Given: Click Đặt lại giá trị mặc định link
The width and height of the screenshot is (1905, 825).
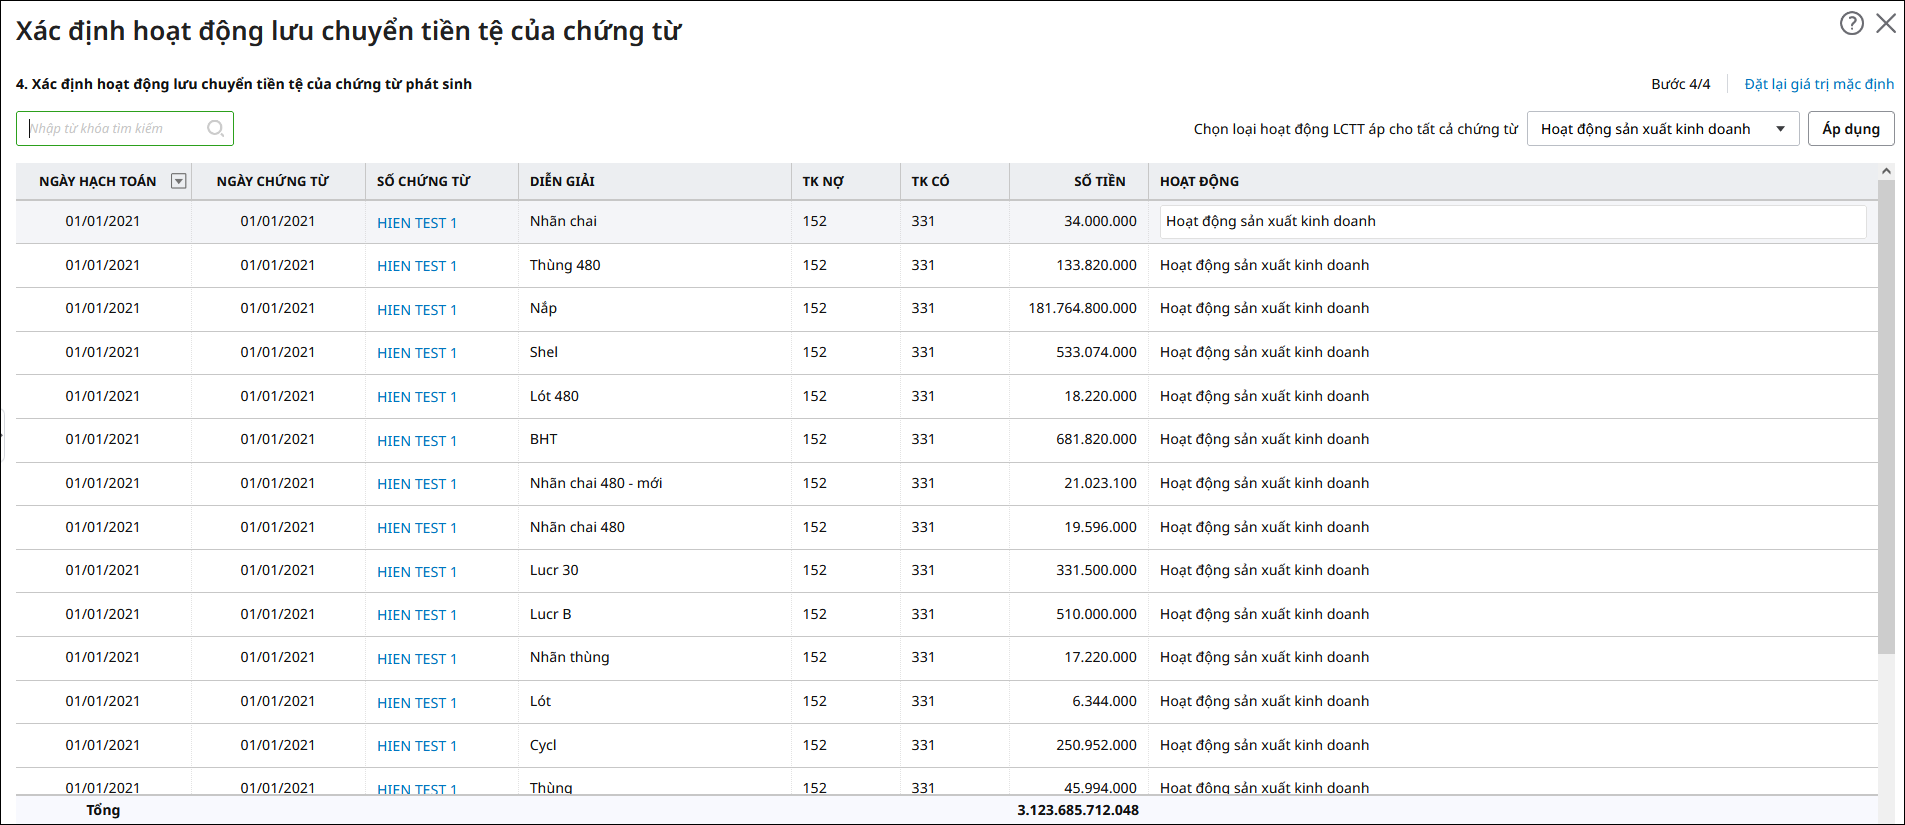Looking at the screenshot, I should (1818, 84).
